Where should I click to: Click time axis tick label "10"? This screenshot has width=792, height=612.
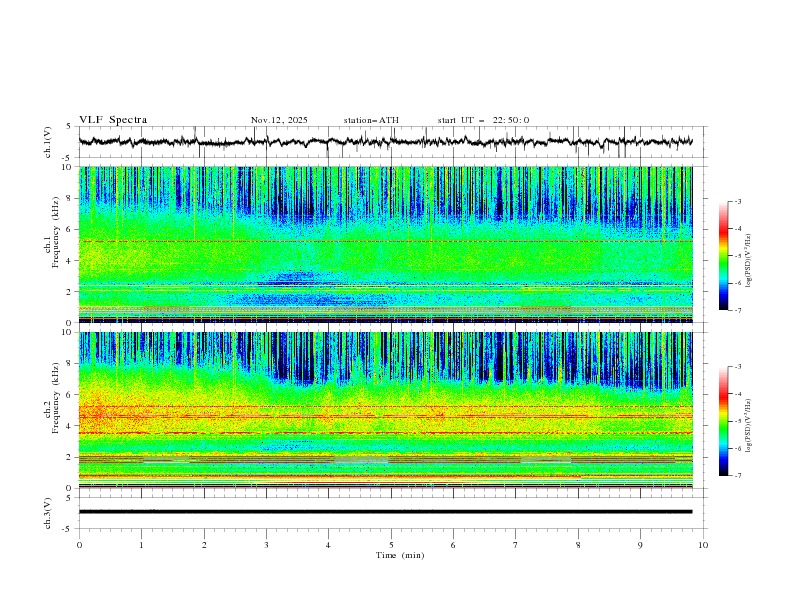(x=703, y=545)
